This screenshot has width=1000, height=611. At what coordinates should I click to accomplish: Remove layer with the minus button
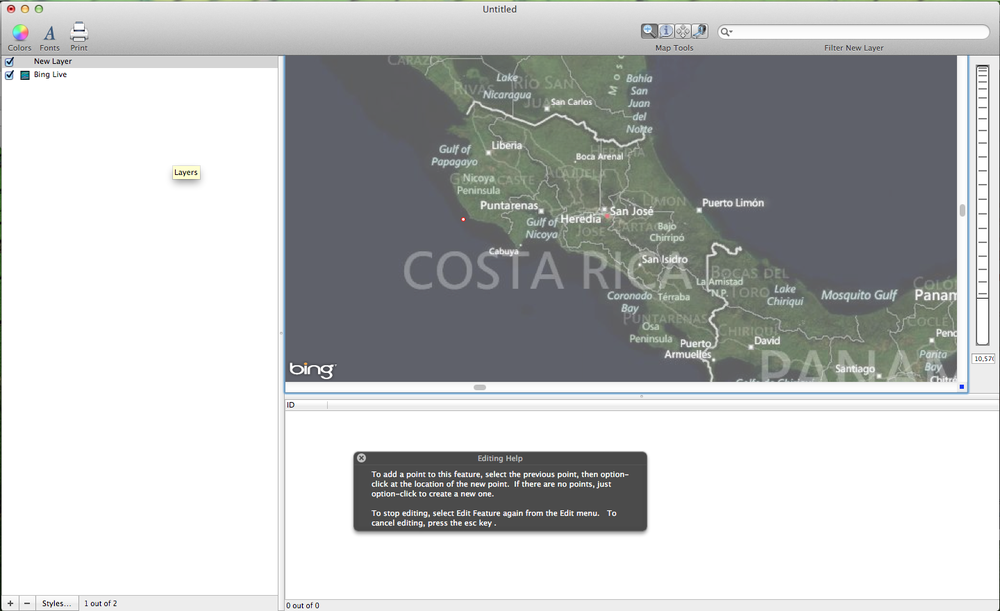coord(26,603)
